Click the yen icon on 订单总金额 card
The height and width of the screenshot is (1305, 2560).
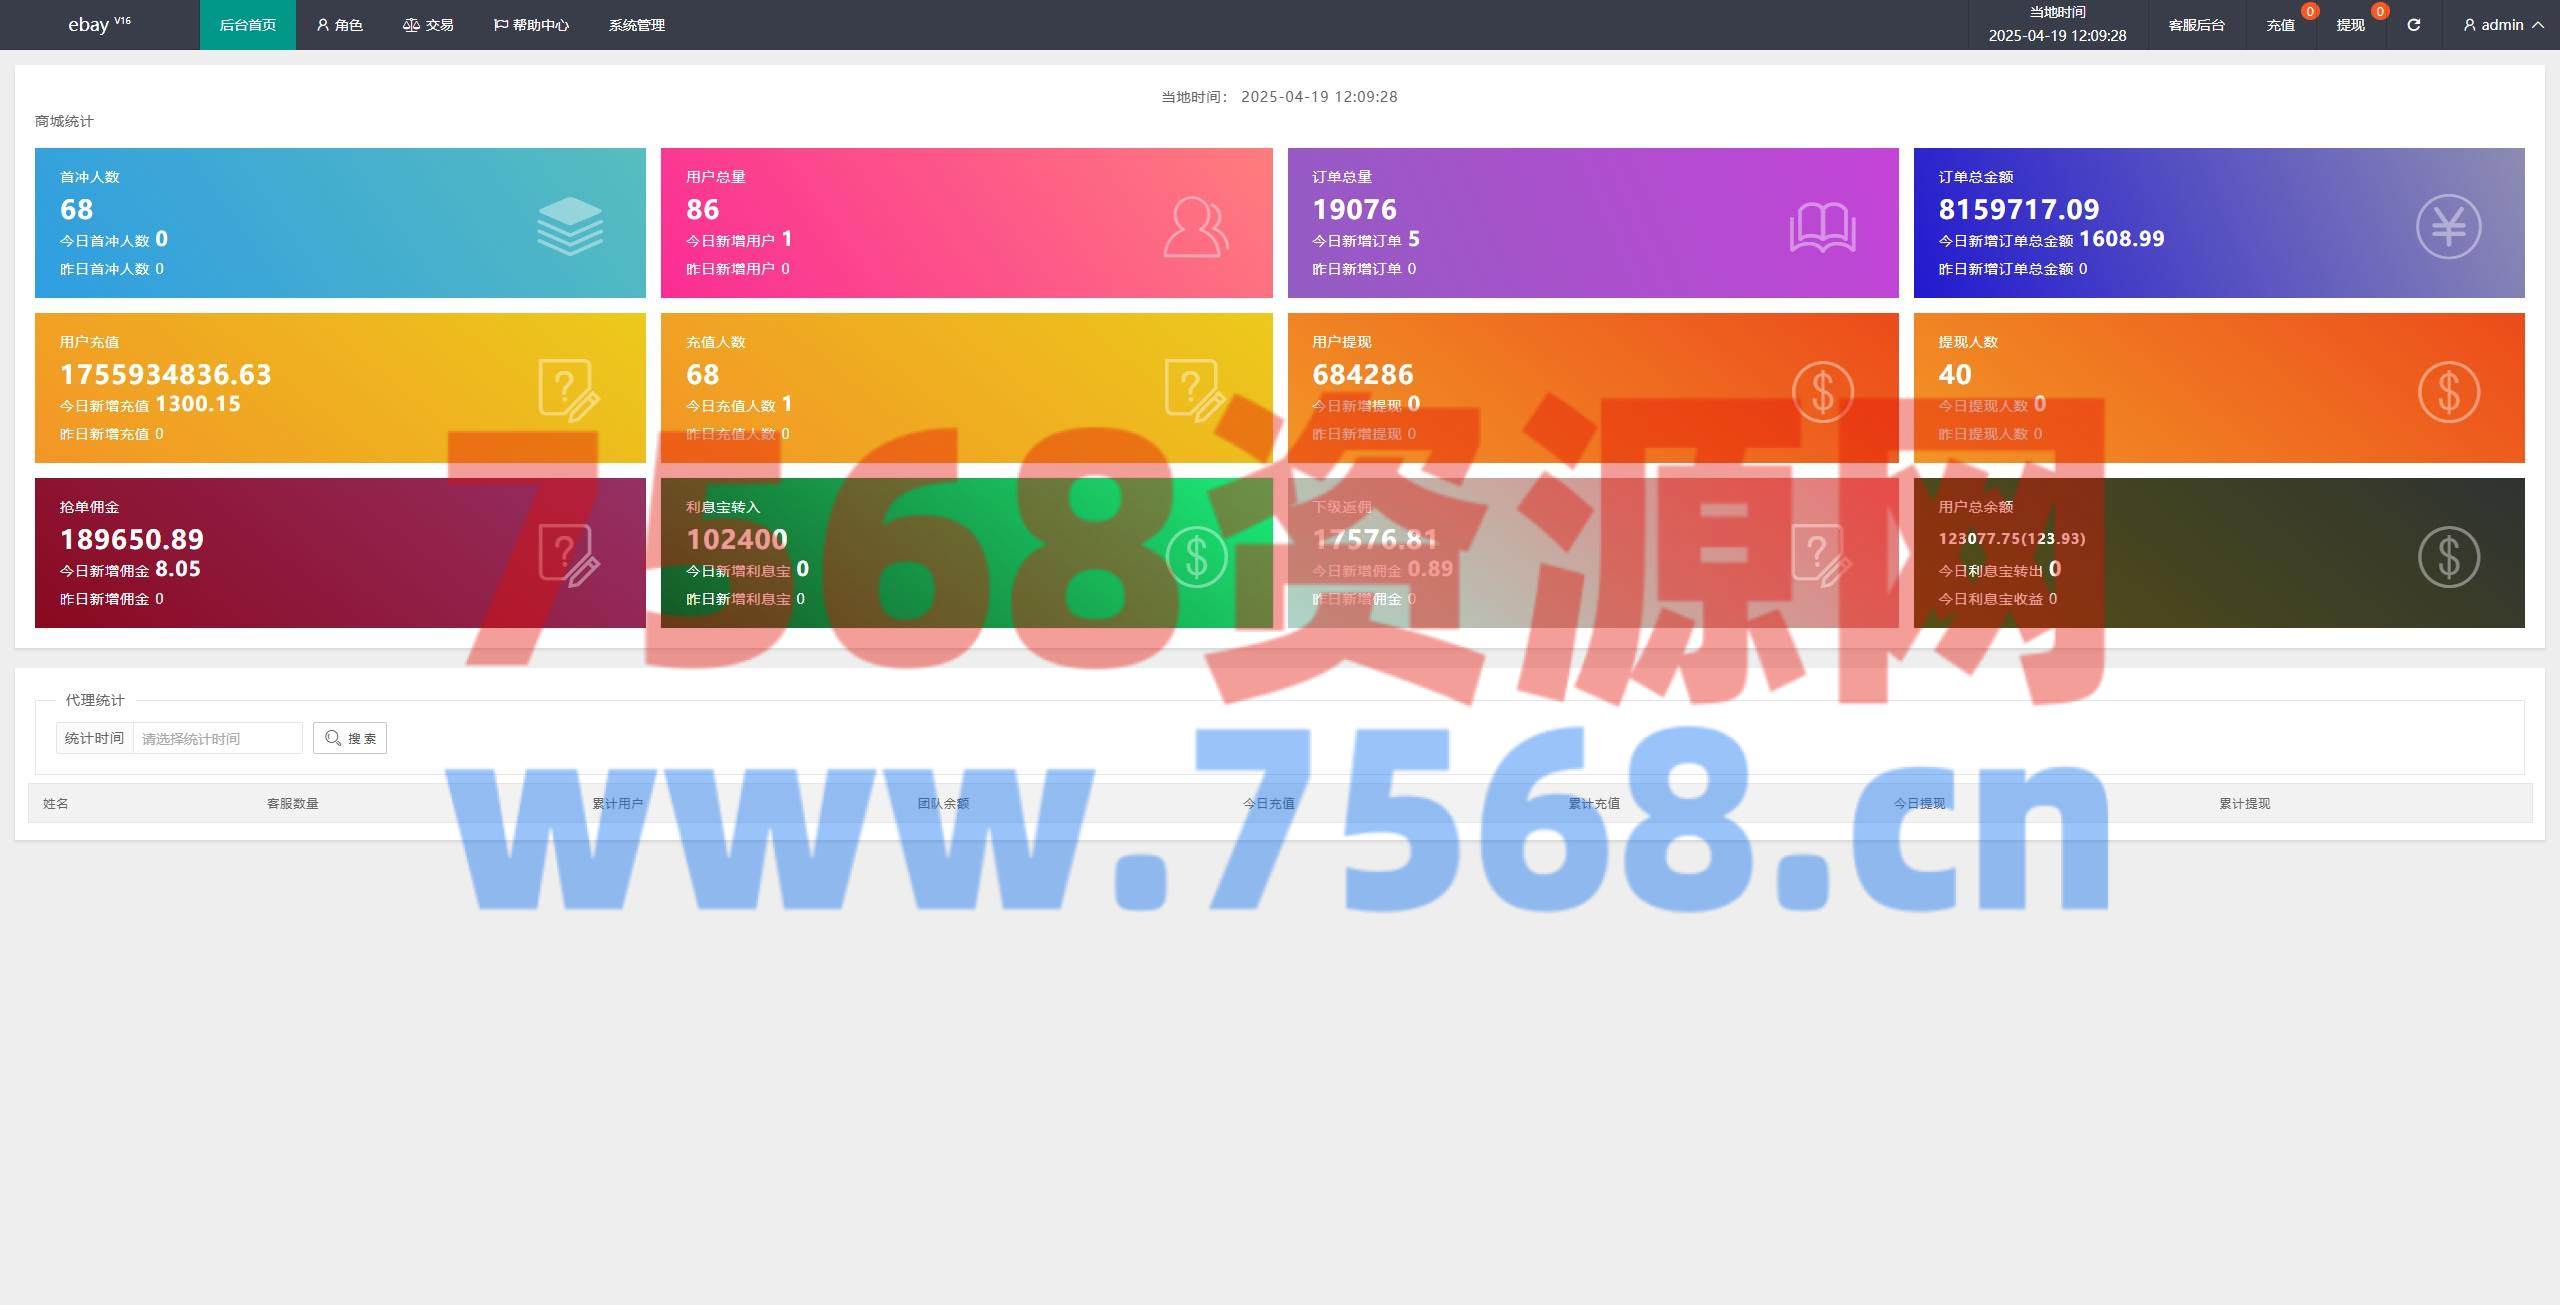coord(2448,227)
